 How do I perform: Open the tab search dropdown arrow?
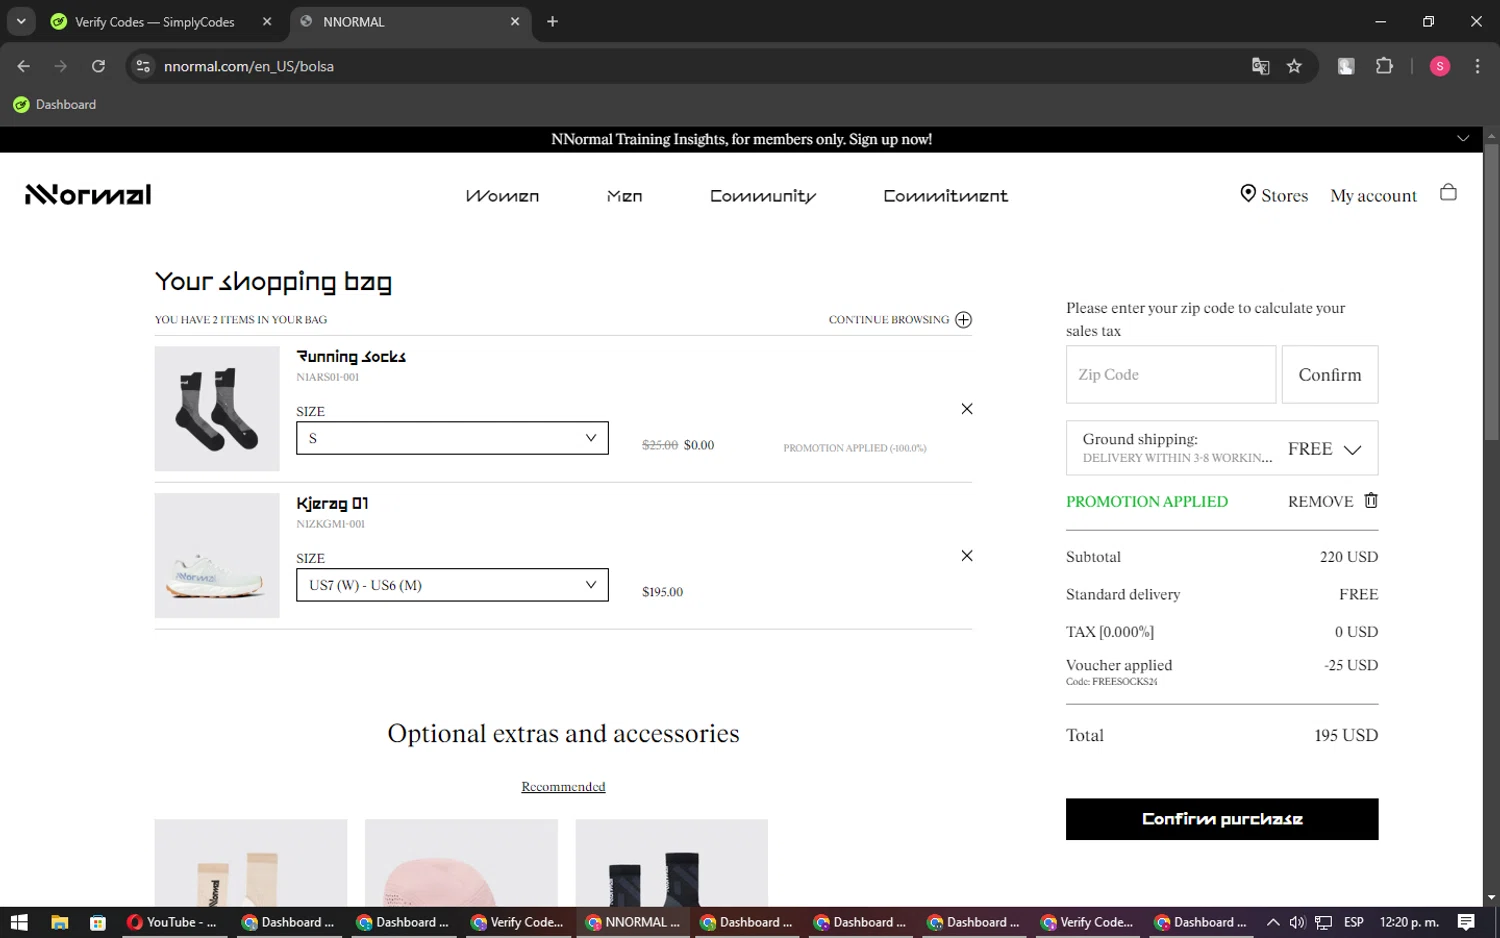pos(21,21)
